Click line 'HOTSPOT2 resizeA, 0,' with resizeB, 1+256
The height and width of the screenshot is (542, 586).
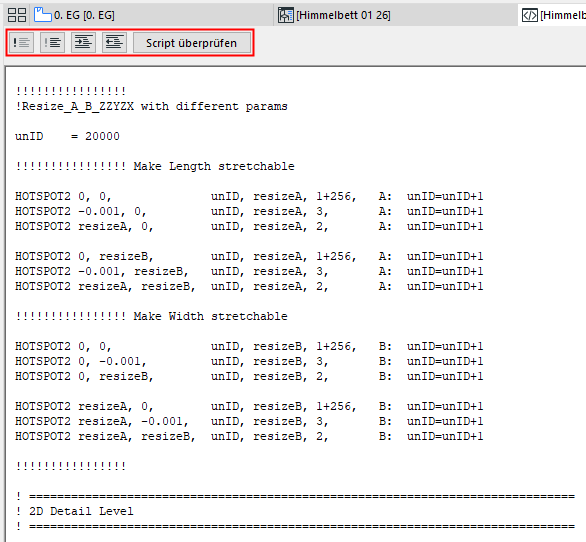pyautogui.click(x=249, y=406)
